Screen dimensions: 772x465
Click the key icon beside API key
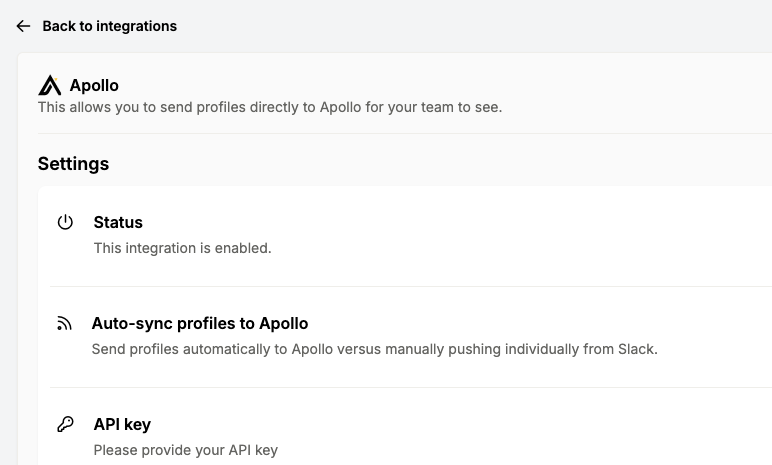65,424
